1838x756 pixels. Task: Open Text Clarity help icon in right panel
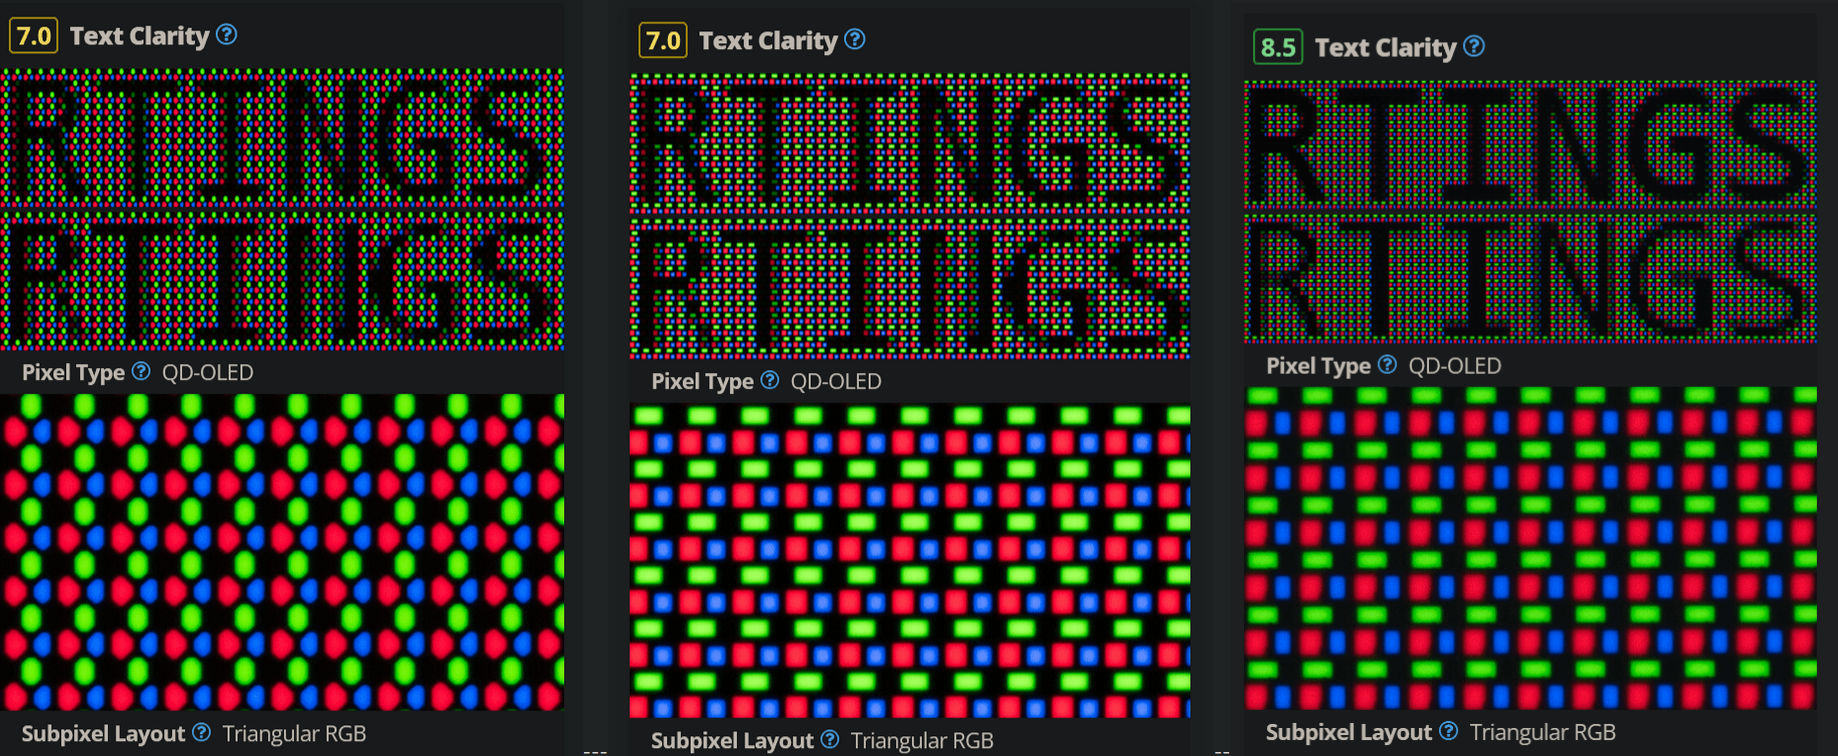pos(1474,46)
